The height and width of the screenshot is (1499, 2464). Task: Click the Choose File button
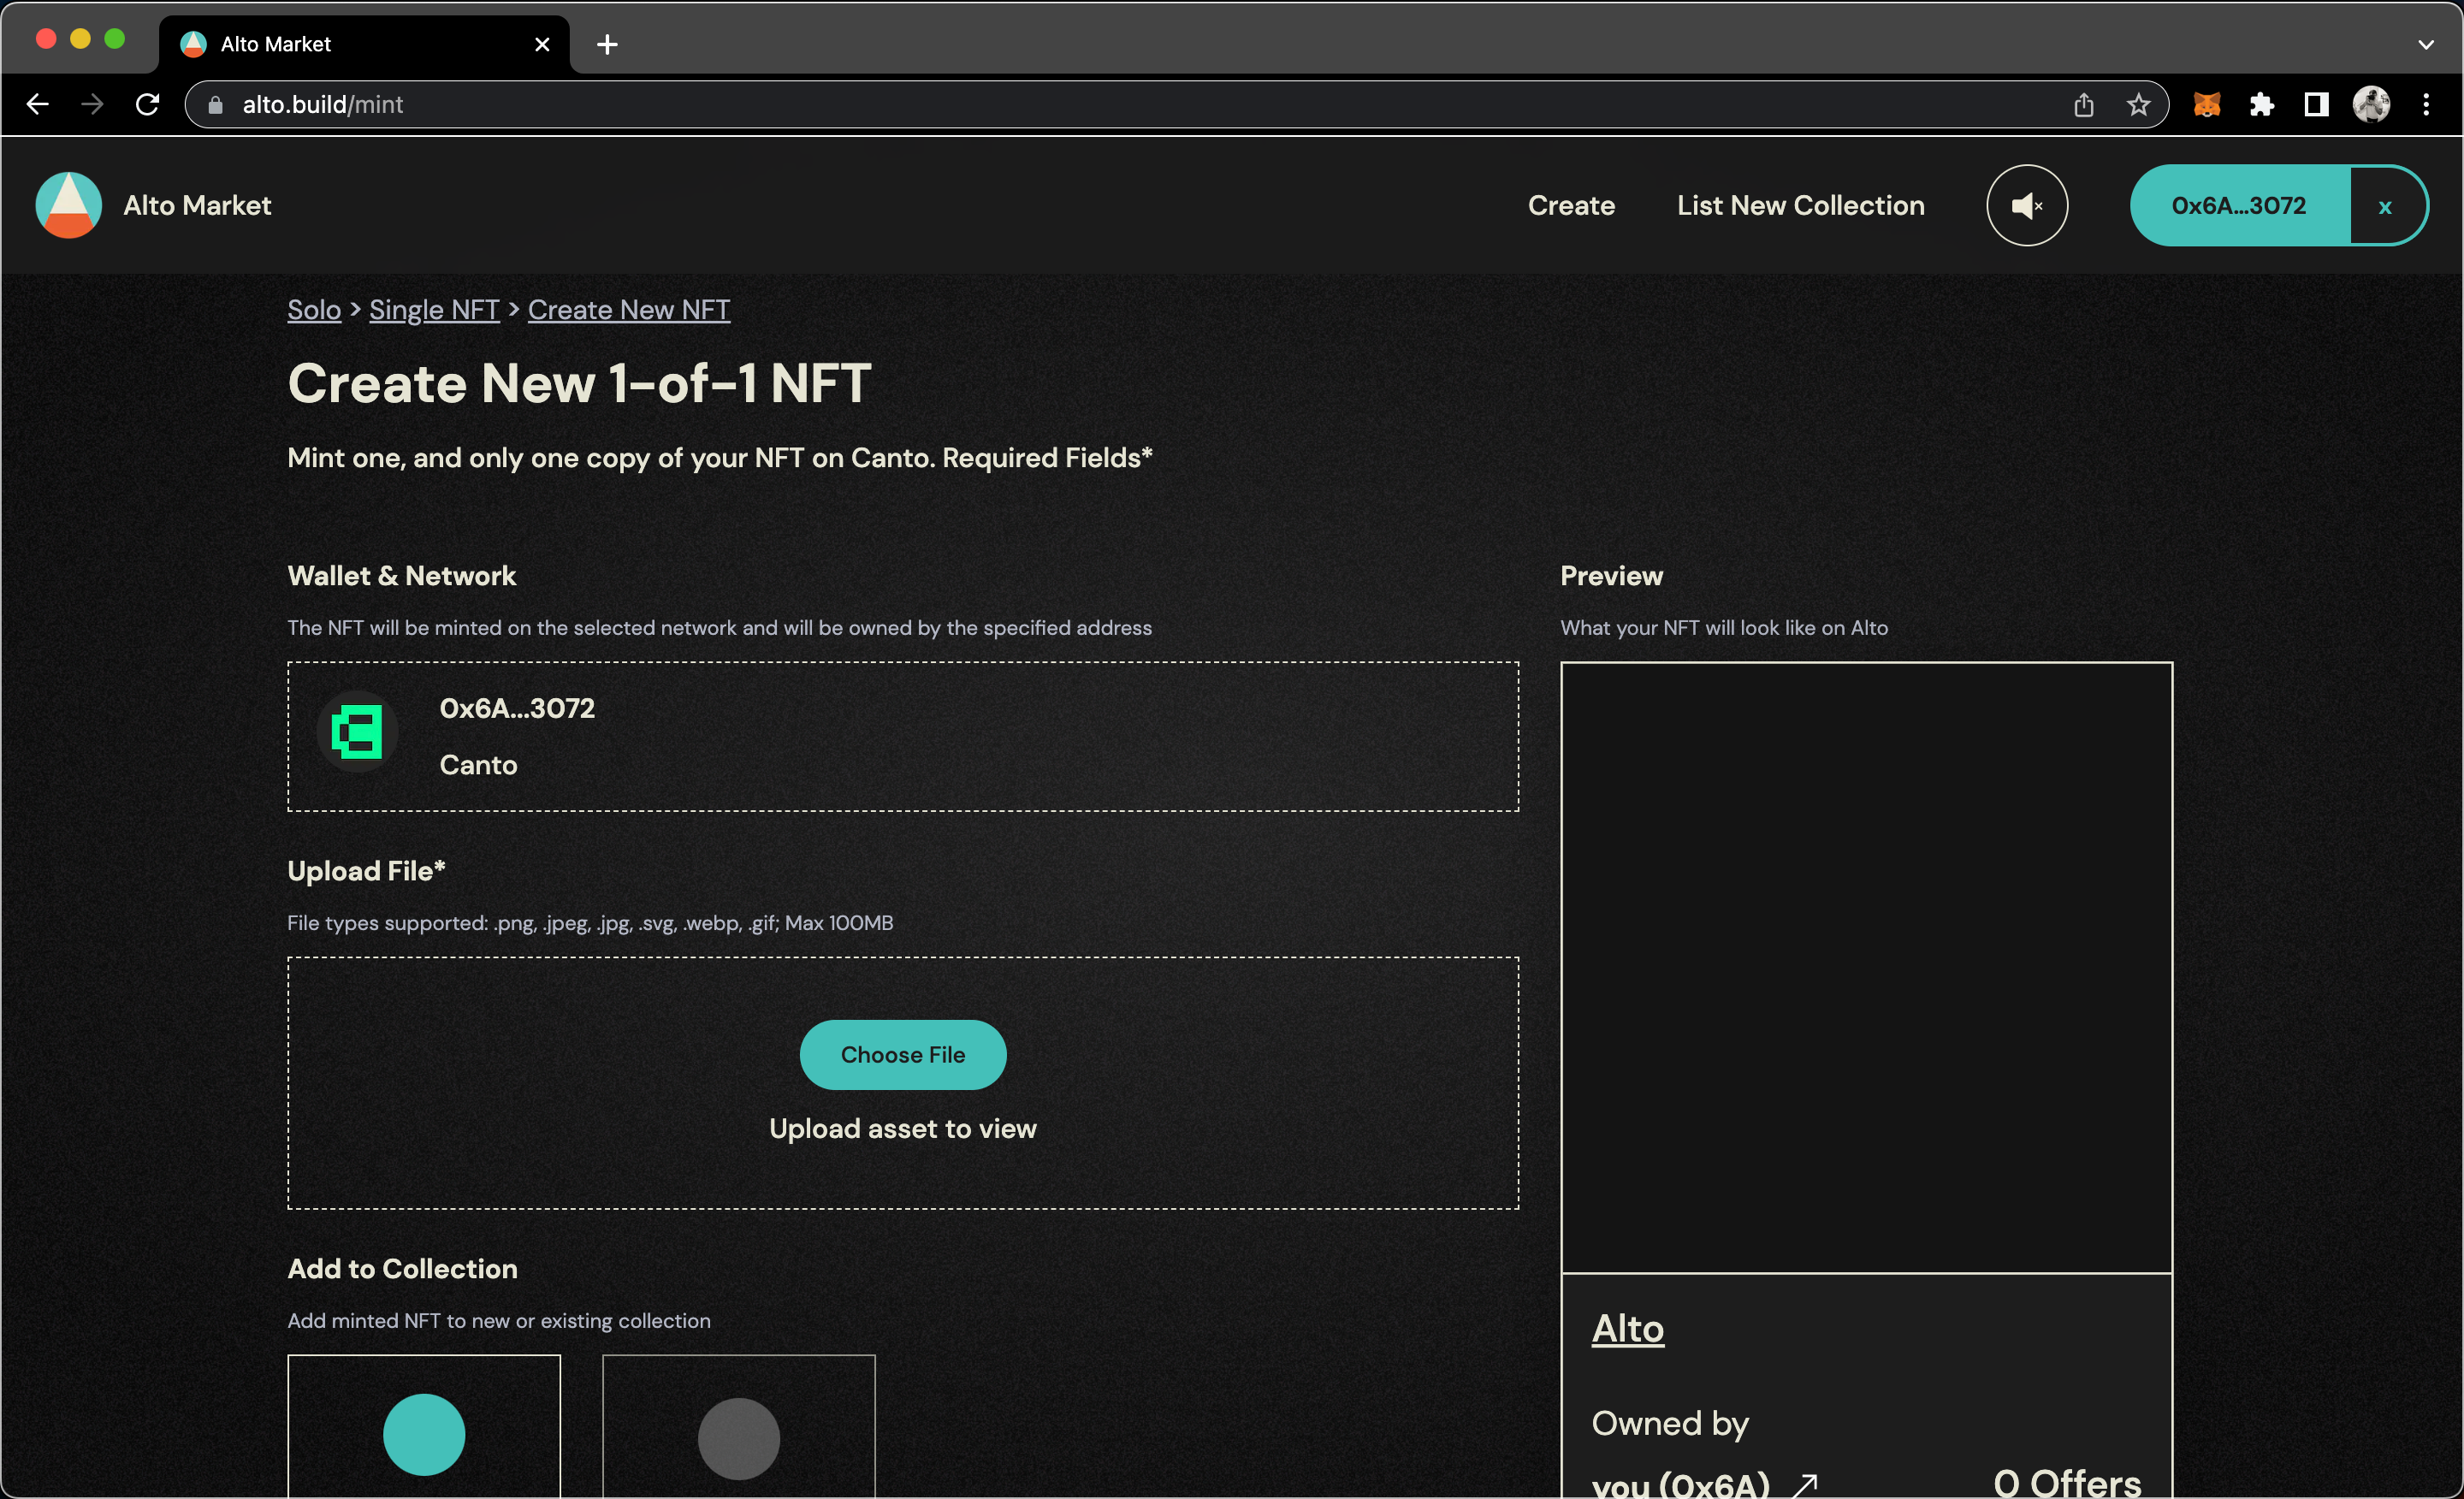pyautogui.click(x=903, y=1054)
